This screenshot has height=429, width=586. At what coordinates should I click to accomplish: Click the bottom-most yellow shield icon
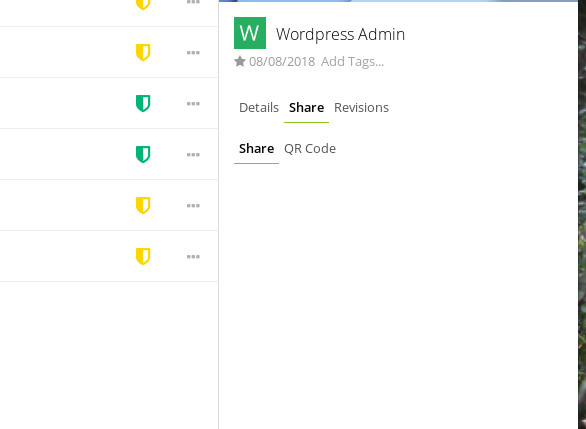pos(143,256)
